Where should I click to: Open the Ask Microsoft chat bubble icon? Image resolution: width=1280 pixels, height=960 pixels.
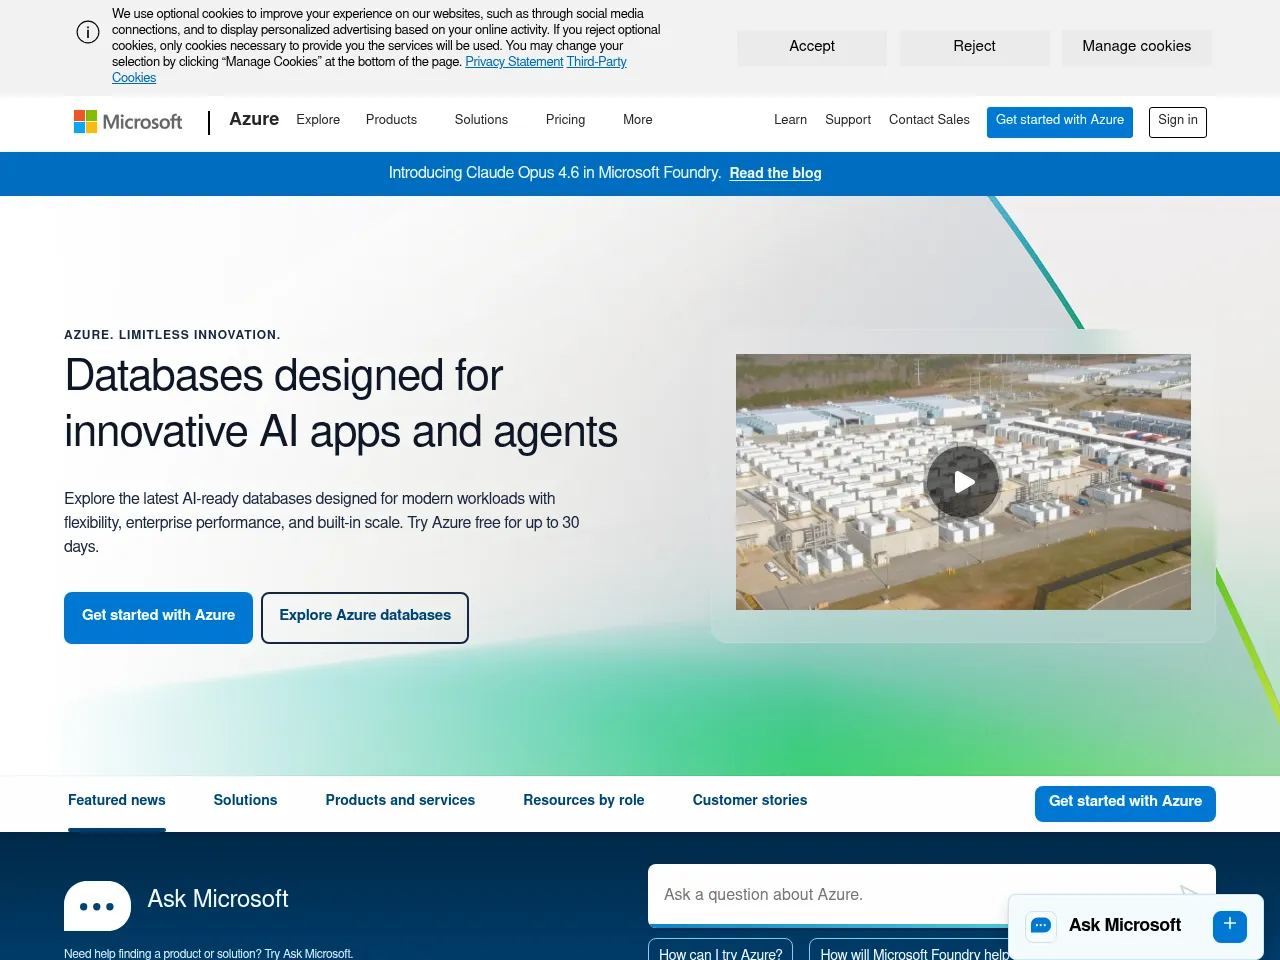(1040, 926)
